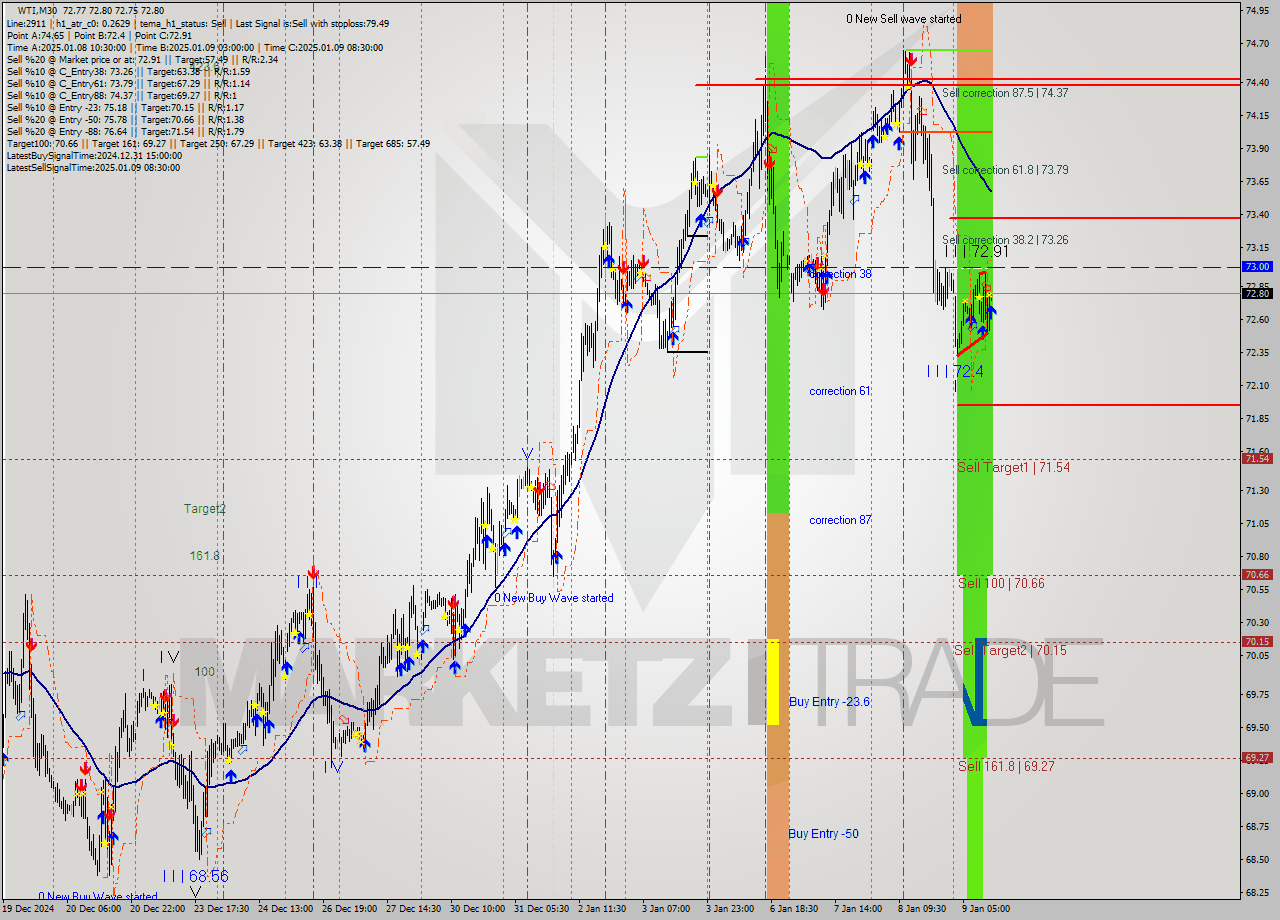This screenshot has height=920, width=1280.
Task: Click the '| | | 72.4' point B label
Action: click(955, 371)
